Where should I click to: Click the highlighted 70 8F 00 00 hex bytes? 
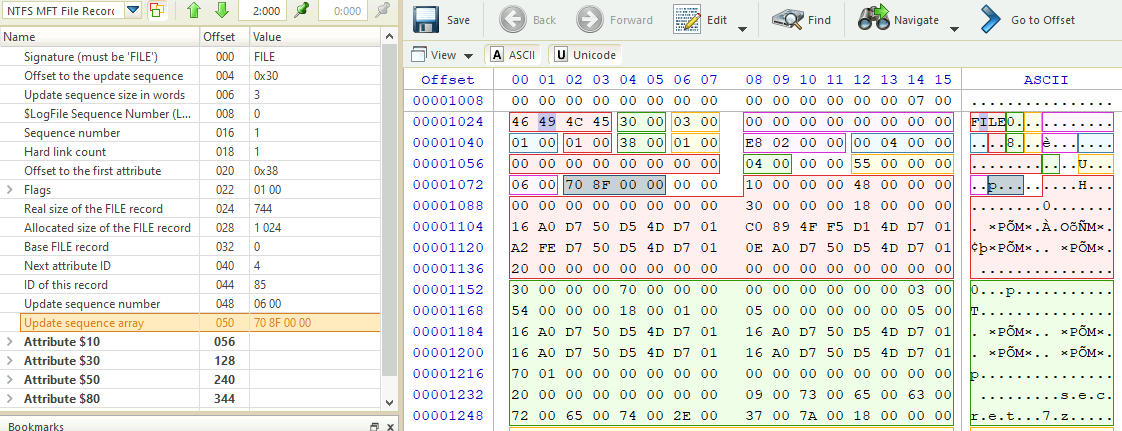point(614,185)
